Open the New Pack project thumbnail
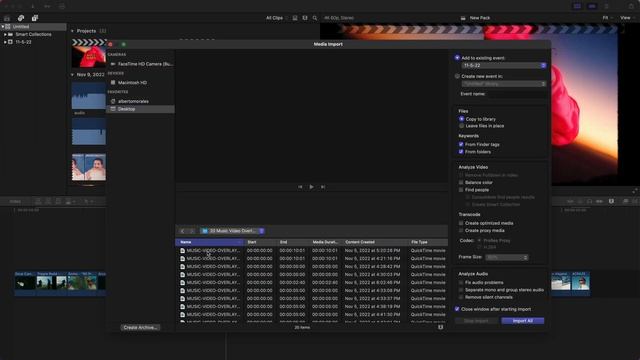 click(x=89, y=53)
